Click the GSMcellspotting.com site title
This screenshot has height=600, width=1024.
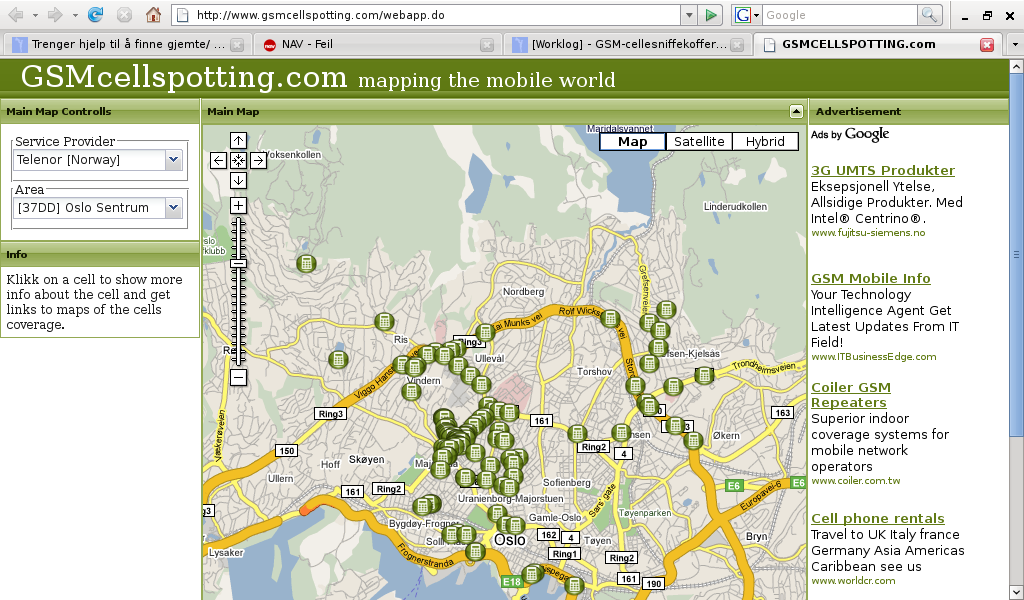(x=184, y=76)
